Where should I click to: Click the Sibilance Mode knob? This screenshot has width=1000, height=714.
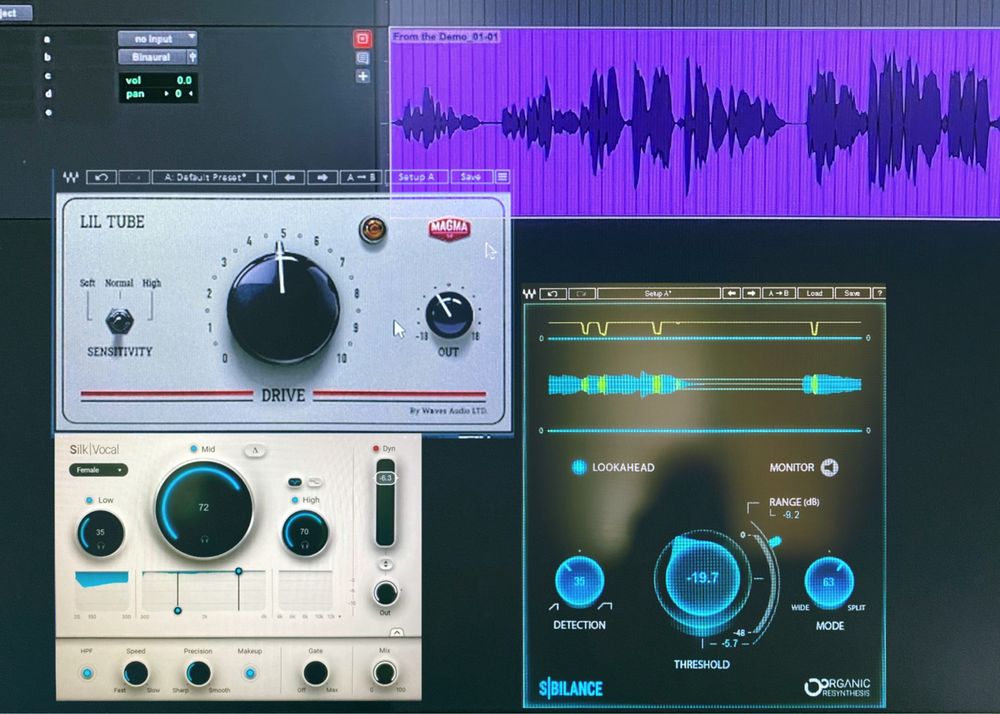pos(829,581)
